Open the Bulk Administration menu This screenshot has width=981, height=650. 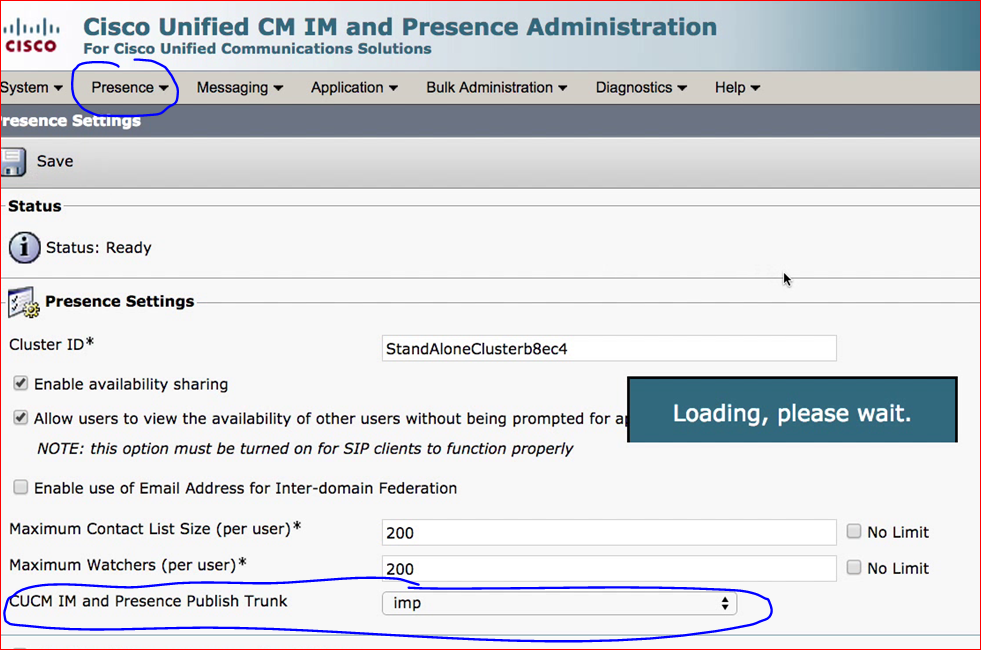497,88
